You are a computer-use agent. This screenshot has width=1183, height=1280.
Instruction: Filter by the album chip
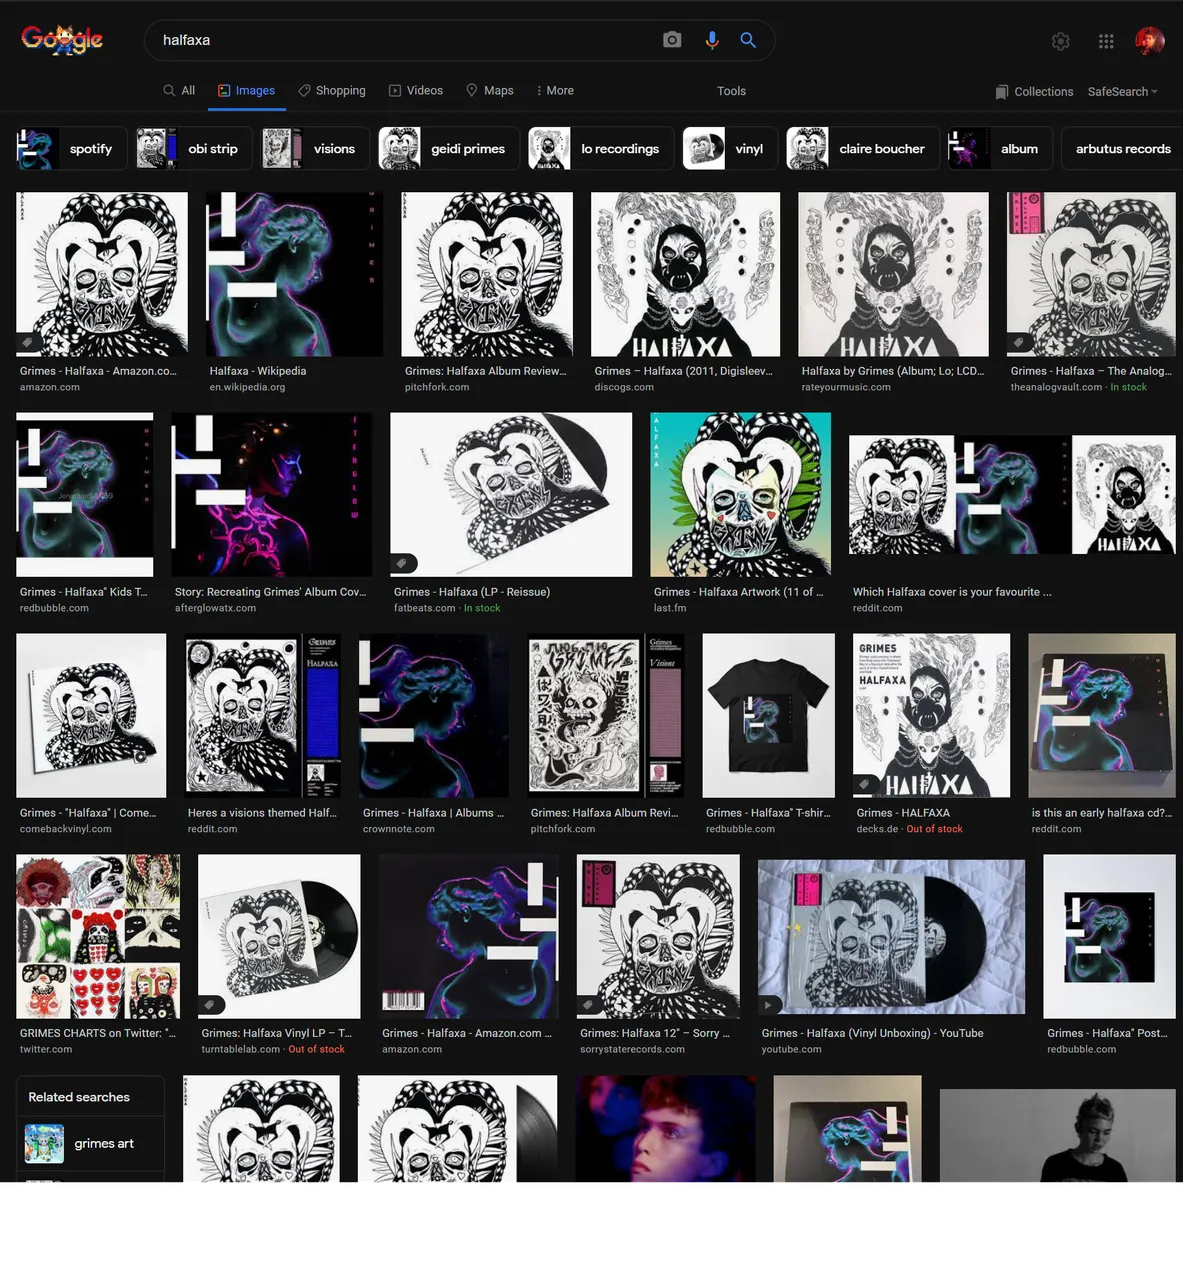tap(1000, 148)
